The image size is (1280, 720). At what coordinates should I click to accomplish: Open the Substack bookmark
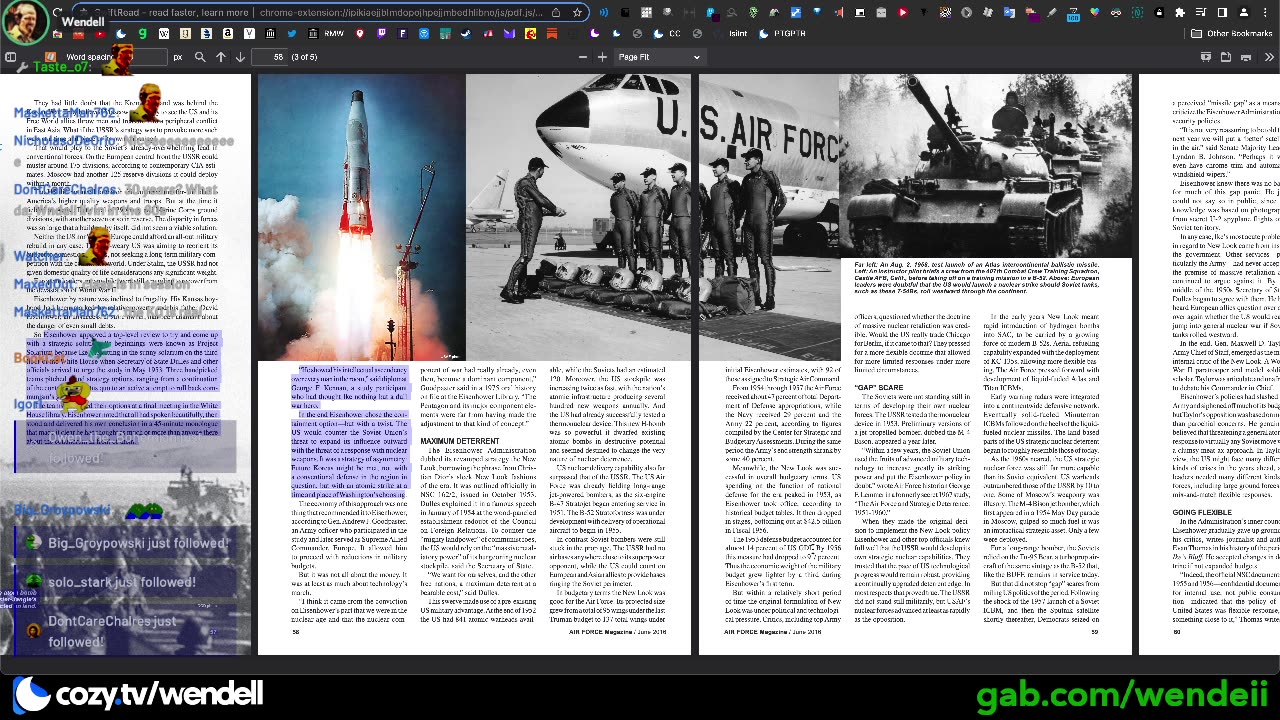[552, 34]
